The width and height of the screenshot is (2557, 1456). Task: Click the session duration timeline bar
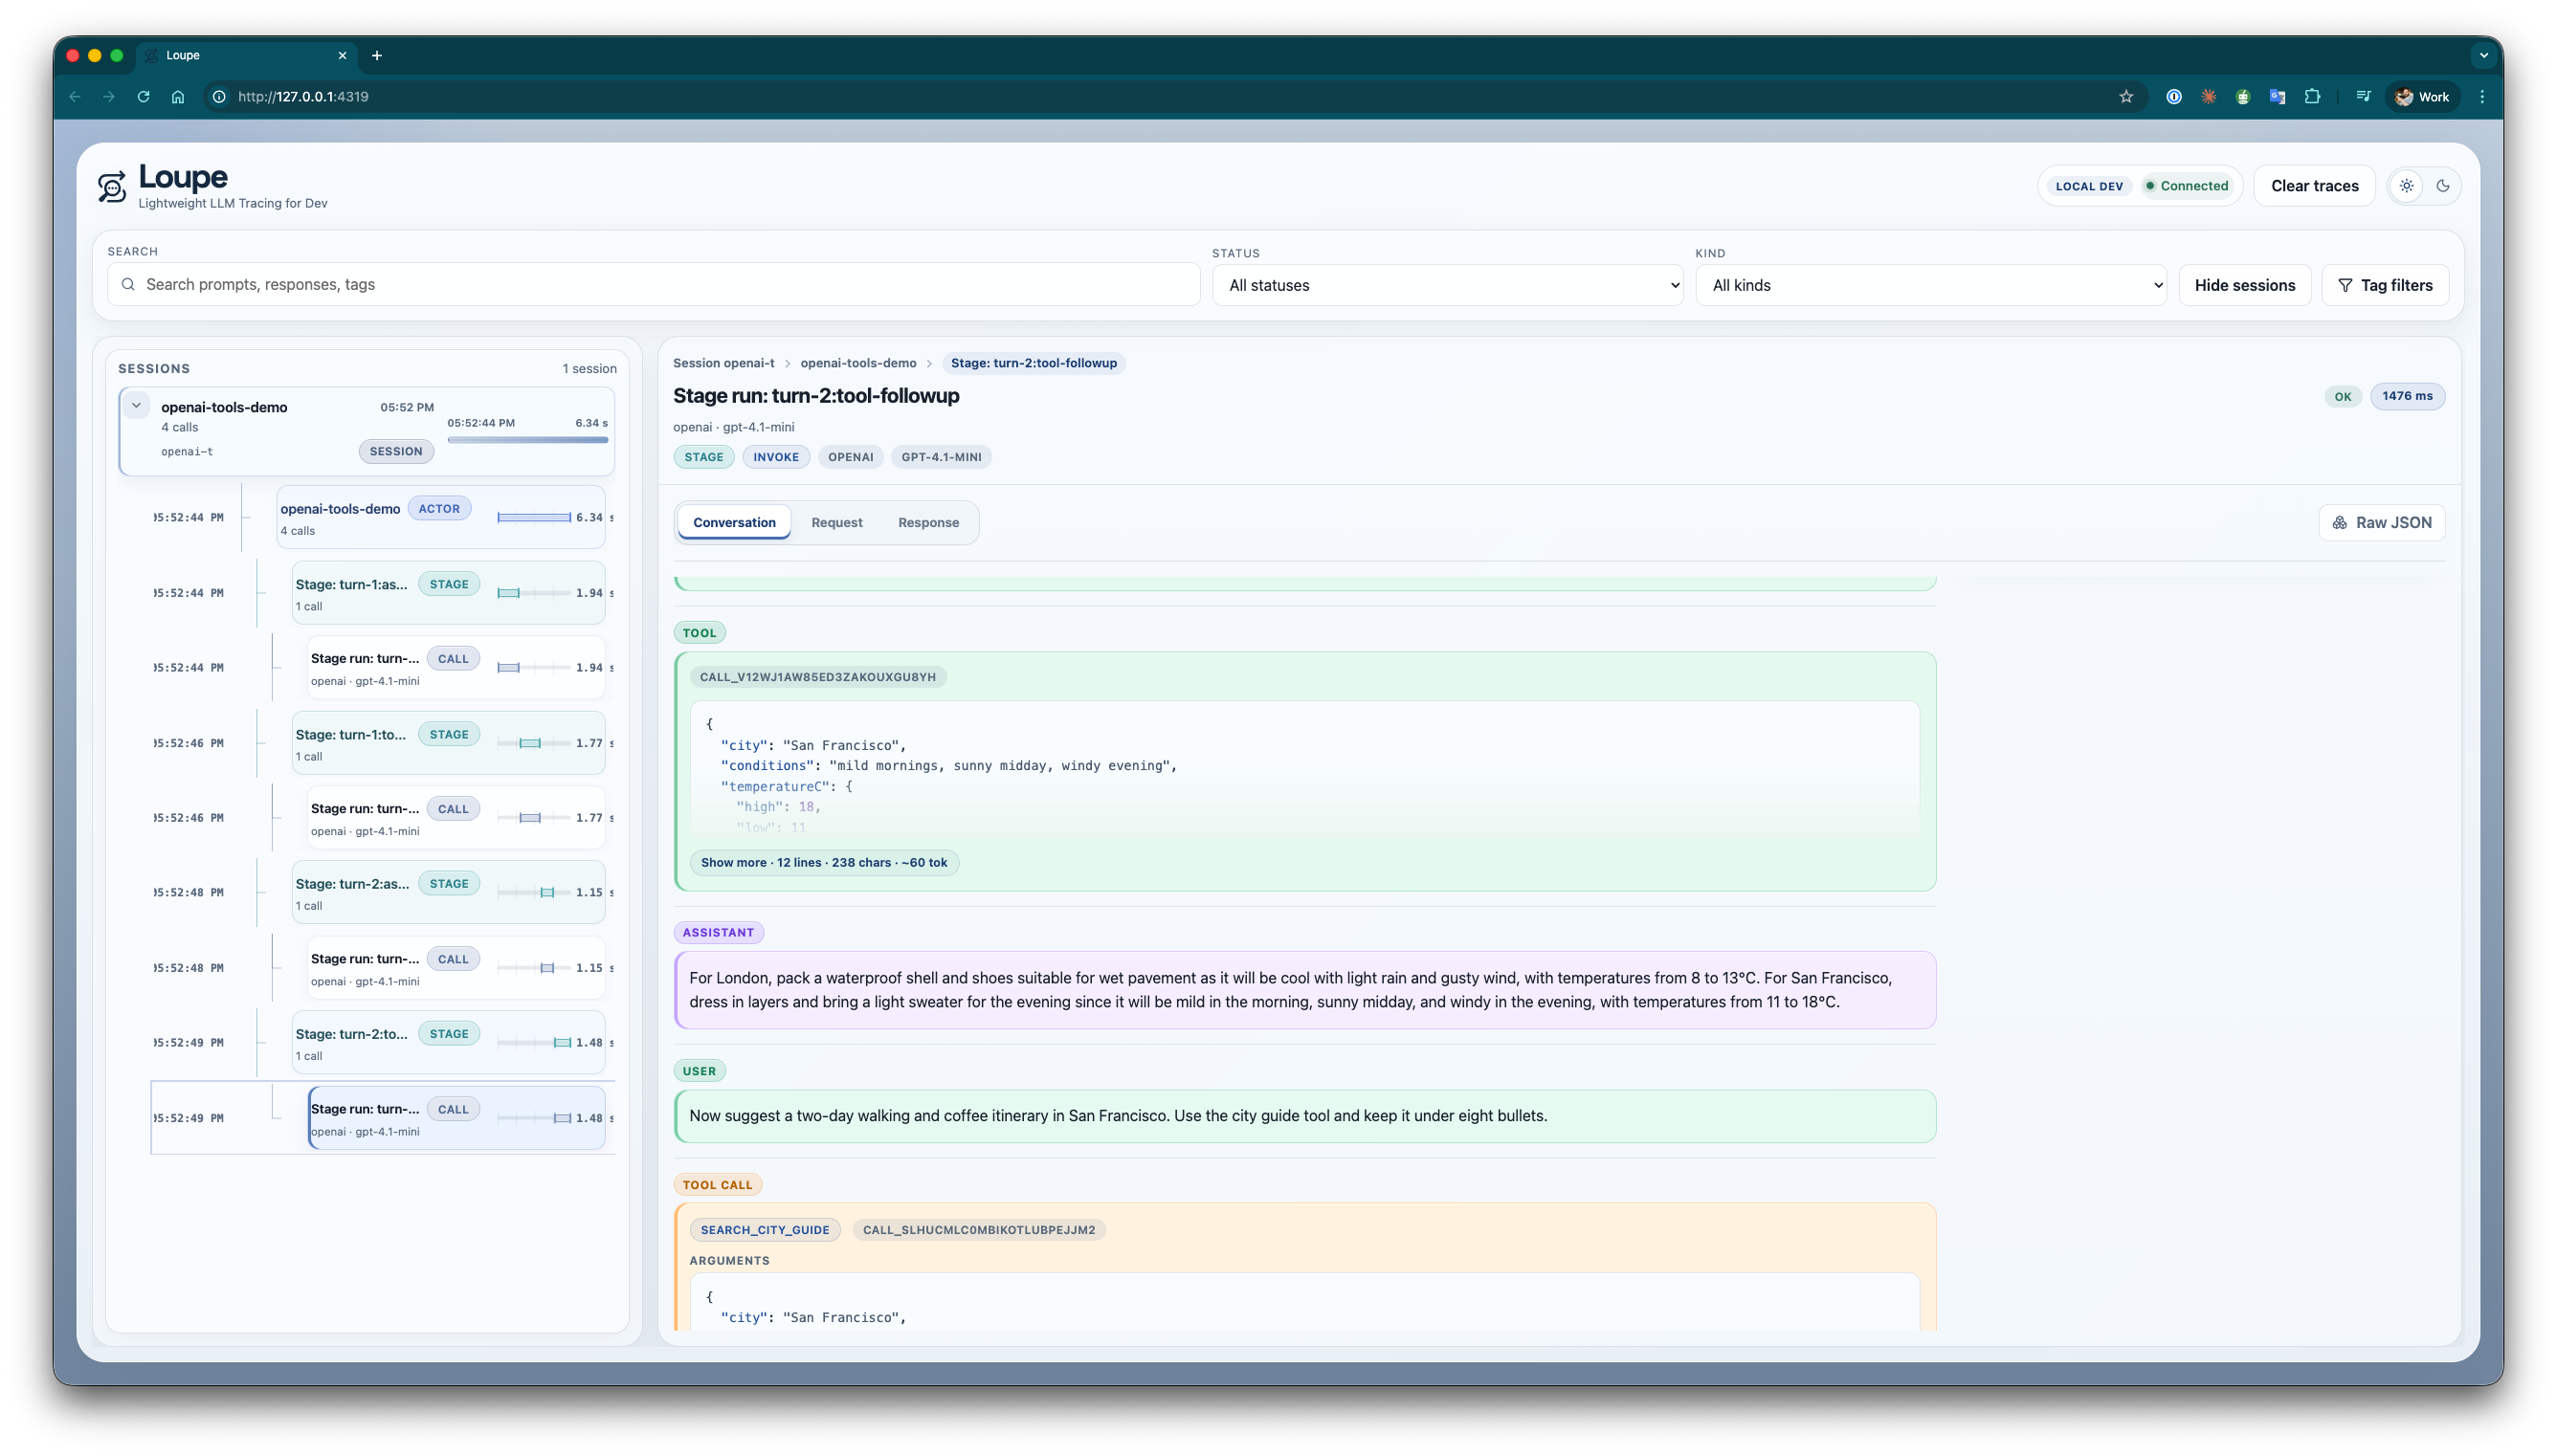tap(528, 439)
